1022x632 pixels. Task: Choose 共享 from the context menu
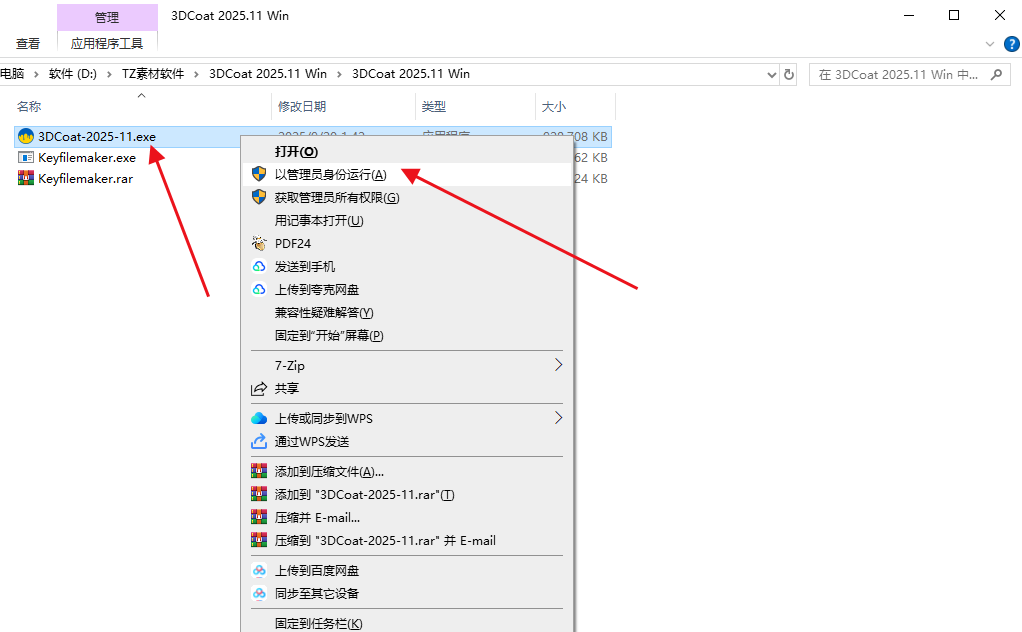(407, 388)
